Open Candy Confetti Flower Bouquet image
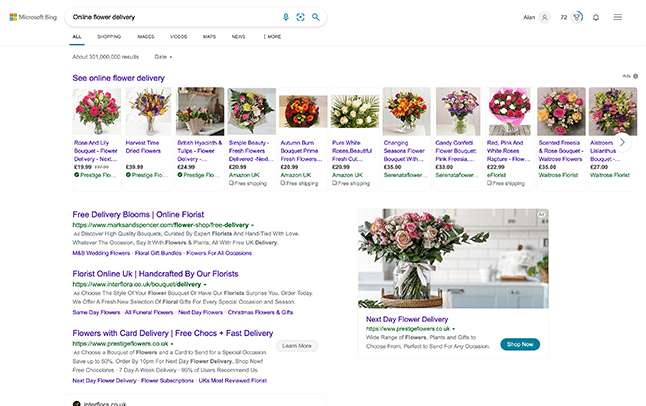This screenshot has height=406, width=646. 458,111
